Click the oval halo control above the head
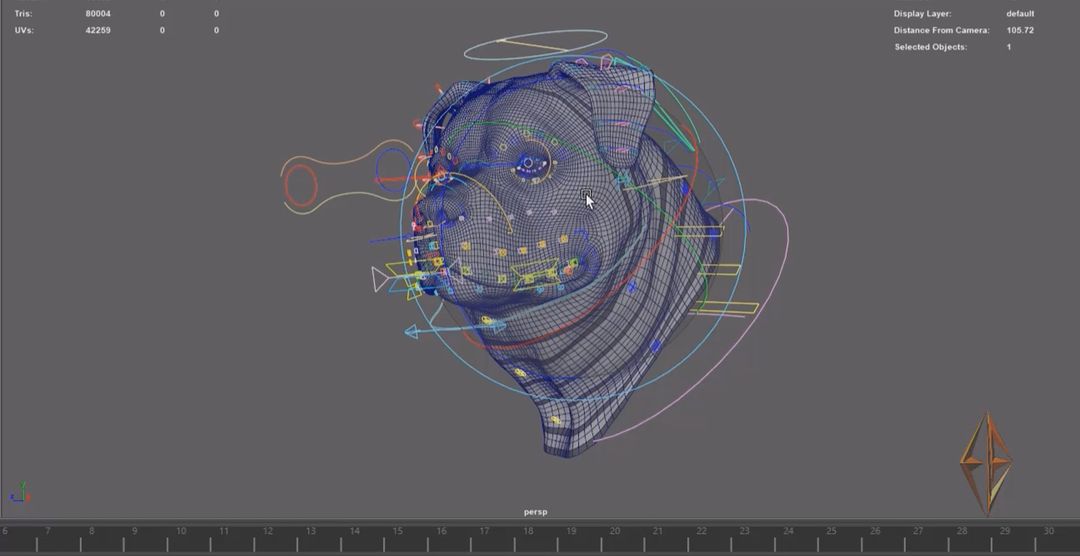Screen dimensions: 1080x556 [537, 41]
